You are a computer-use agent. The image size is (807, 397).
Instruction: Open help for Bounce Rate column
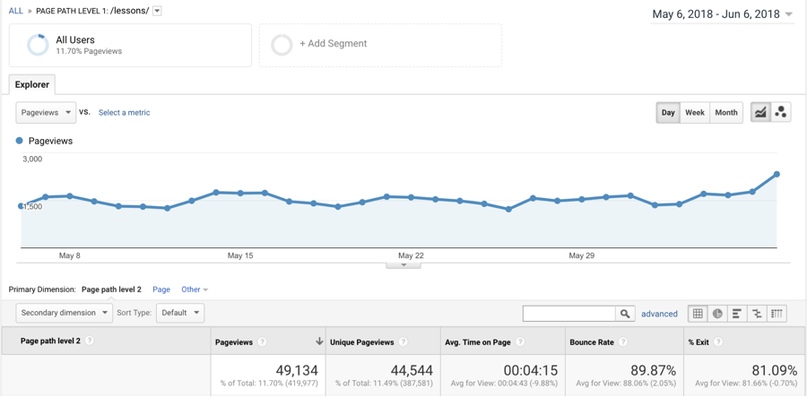(x=623, y=342)
